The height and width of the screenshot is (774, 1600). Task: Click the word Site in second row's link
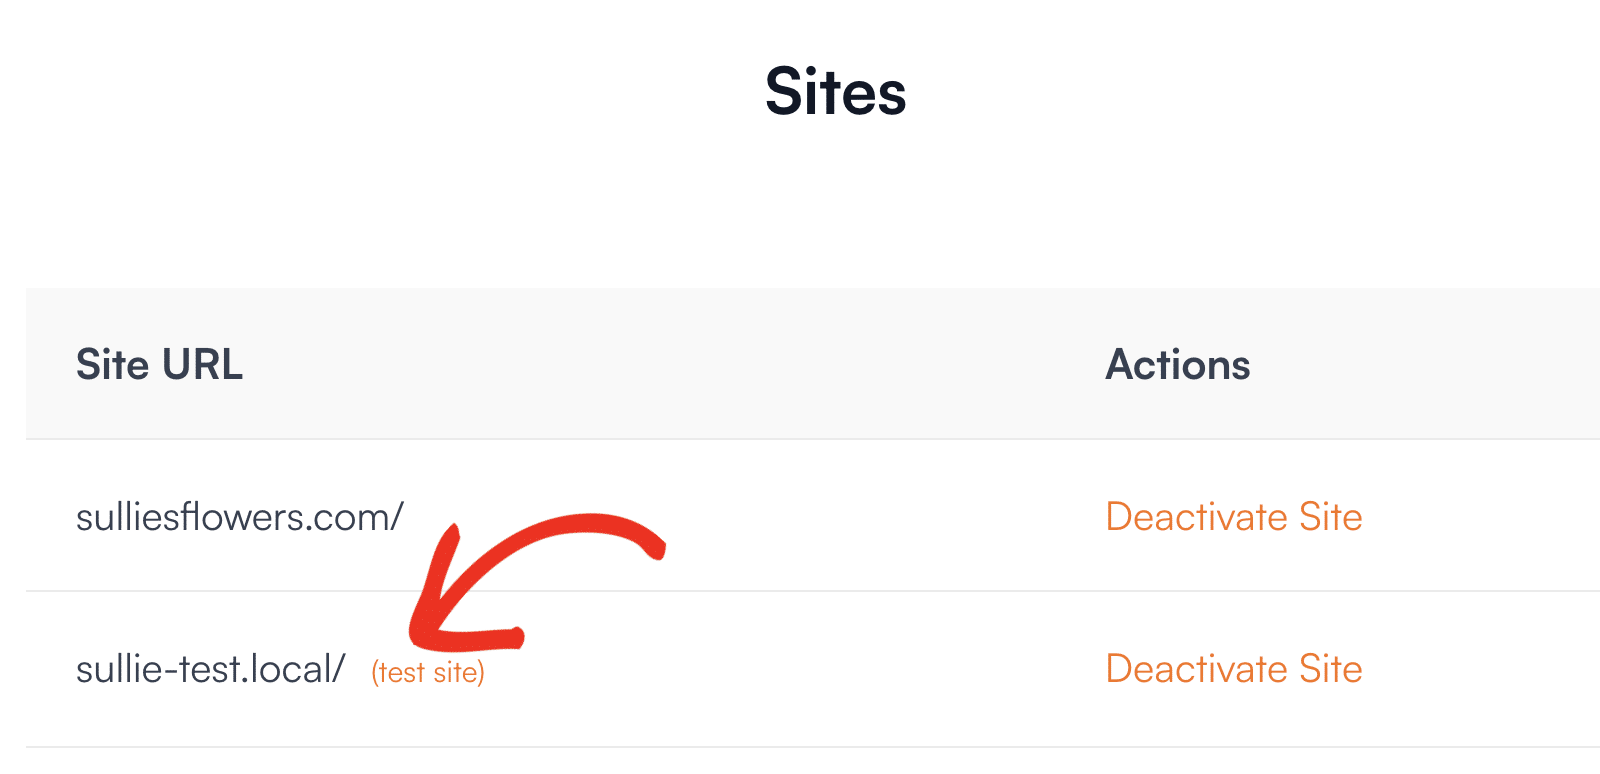pos(1331,669)
